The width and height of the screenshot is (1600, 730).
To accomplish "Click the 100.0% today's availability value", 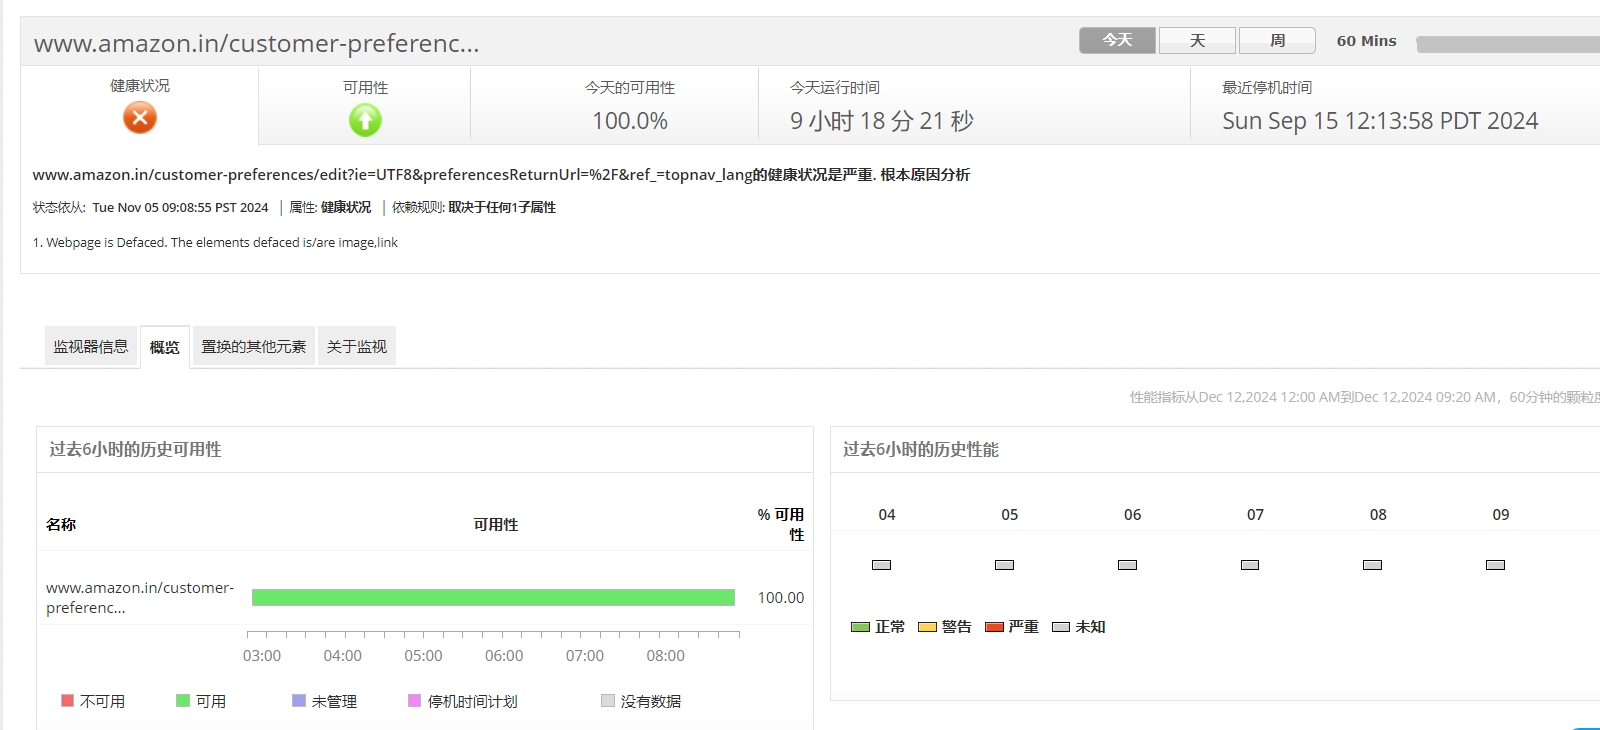I will click(630, 121).
